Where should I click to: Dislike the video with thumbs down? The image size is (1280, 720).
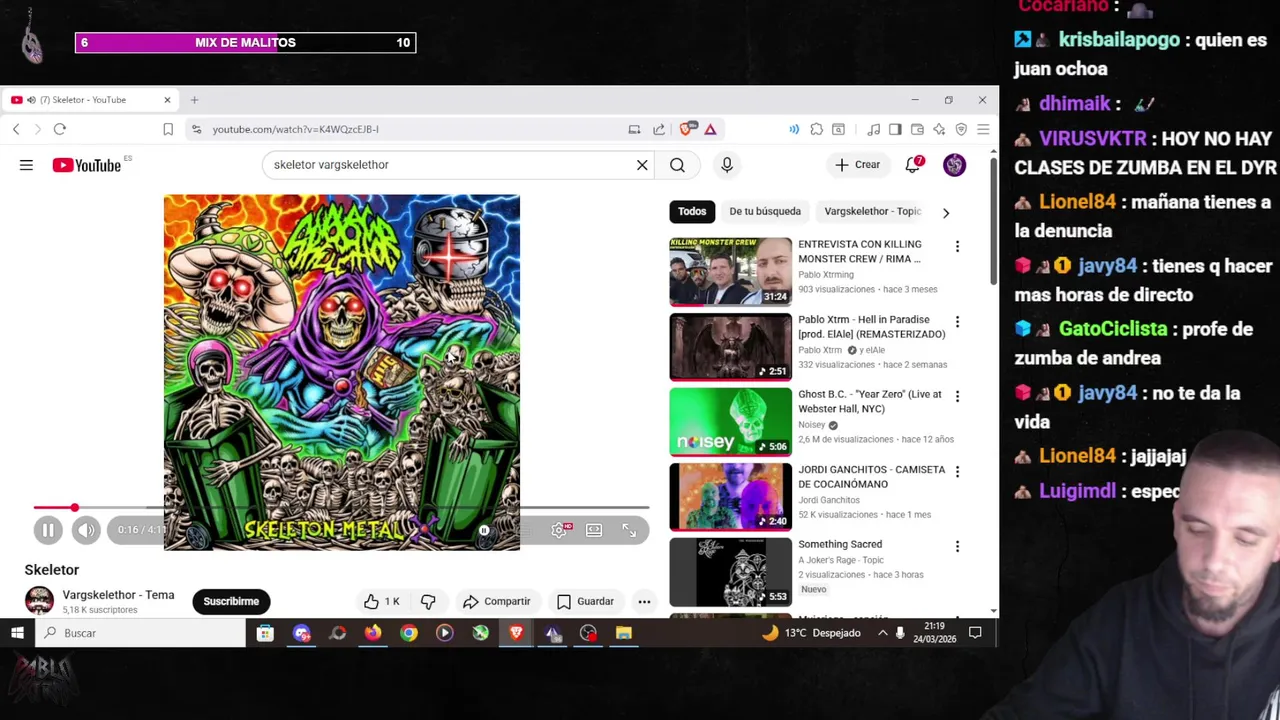point(428,601)
